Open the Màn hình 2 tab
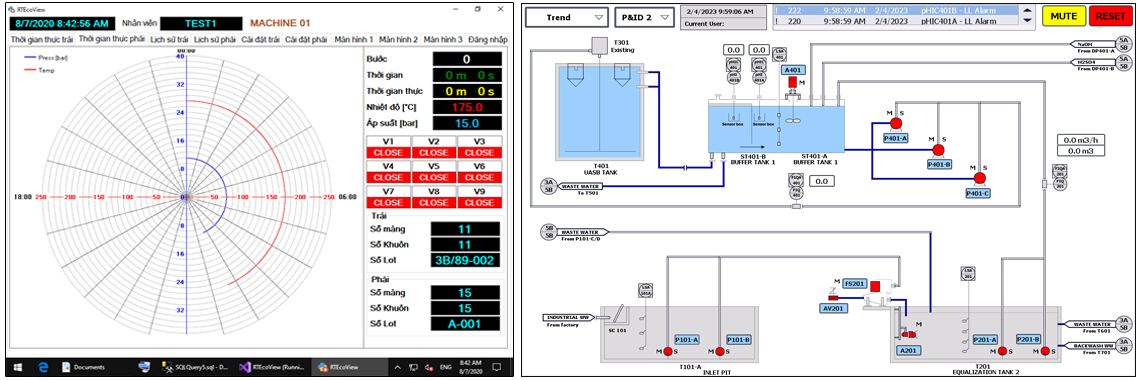The height and width of the screenshot is (380, 1140). pyautogui.click(x=398, y=39)
